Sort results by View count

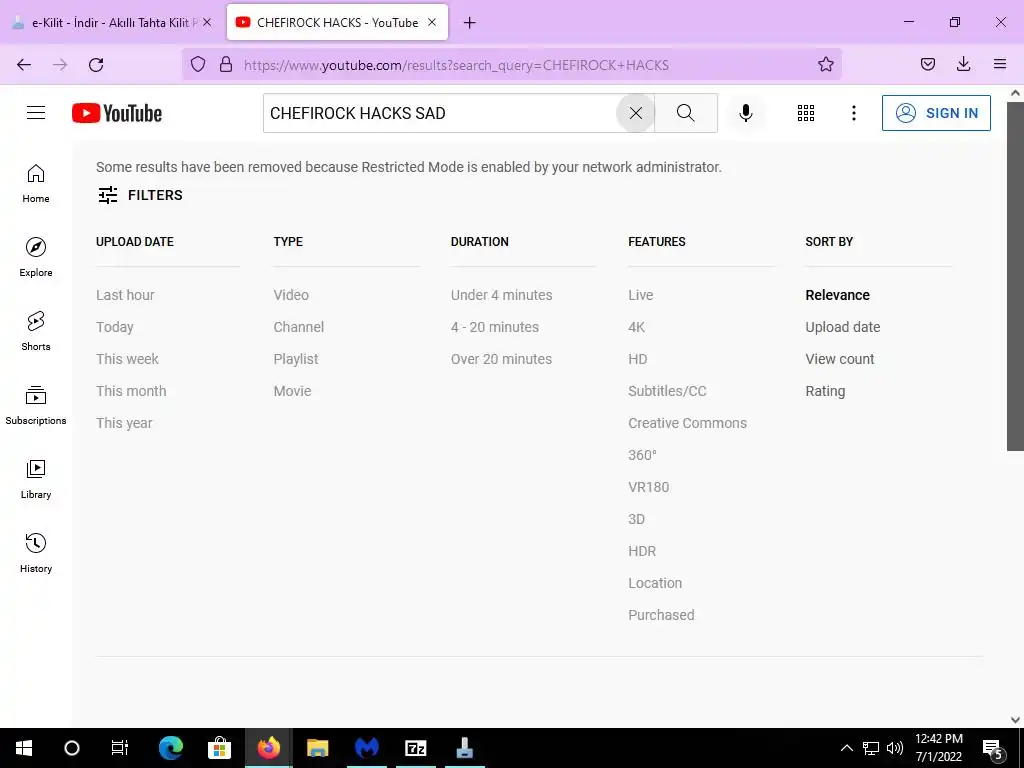840,359
